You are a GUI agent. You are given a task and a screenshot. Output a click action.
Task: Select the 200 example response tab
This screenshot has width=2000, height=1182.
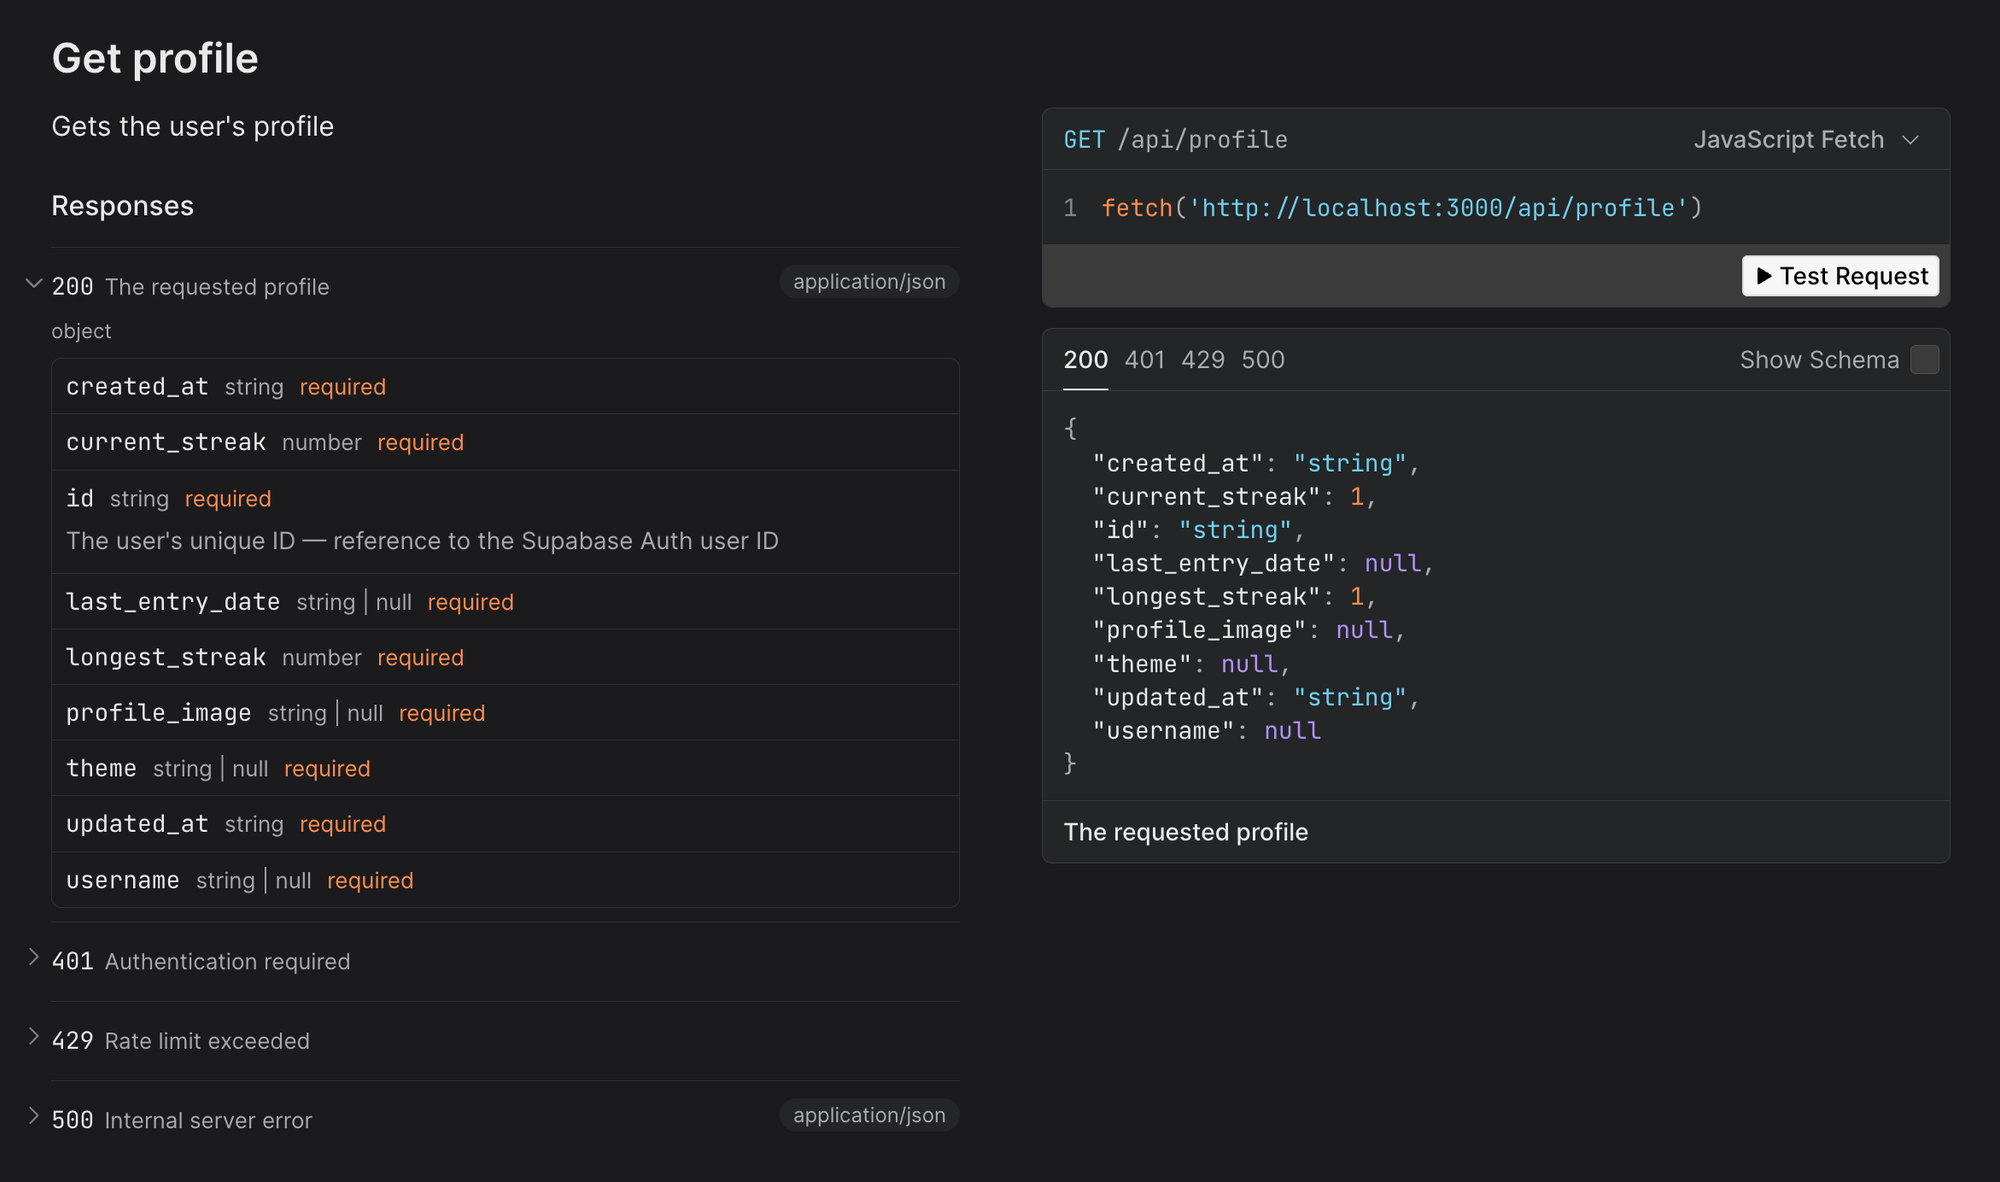(x=1085, y=360)
